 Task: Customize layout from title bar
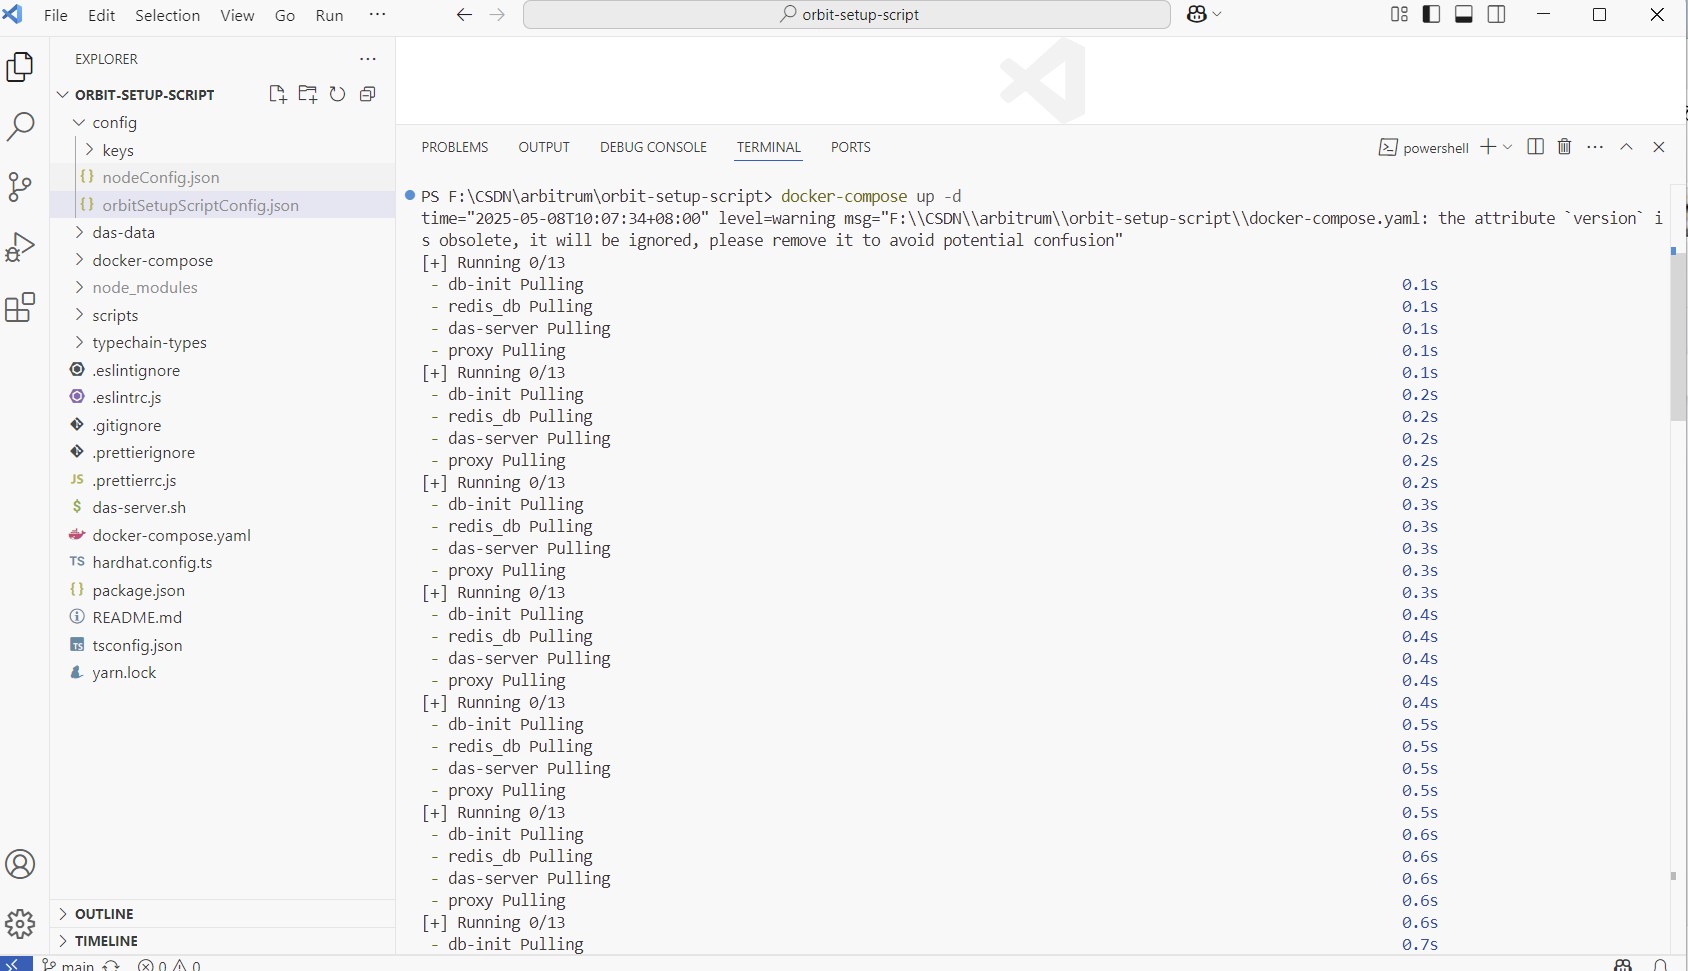pos(1399,14)
